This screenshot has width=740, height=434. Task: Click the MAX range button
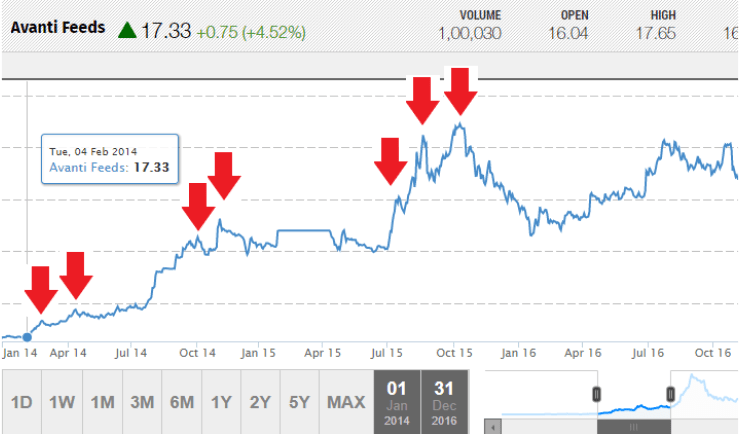point(346,402)
